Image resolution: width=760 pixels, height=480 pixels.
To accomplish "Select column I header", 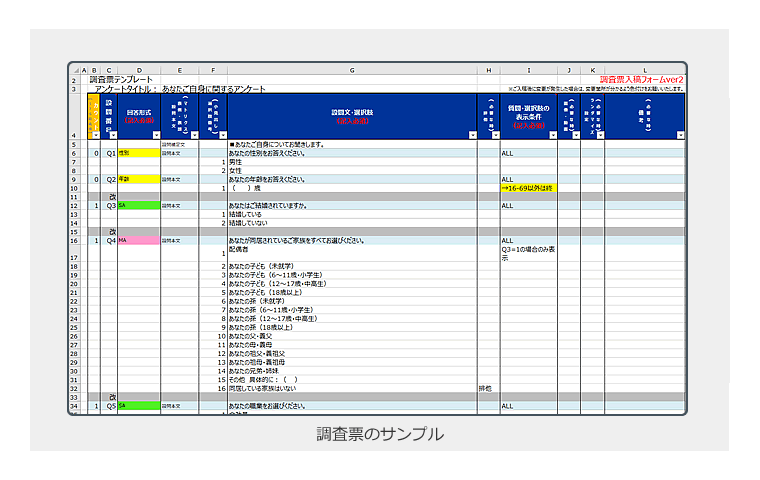I will (529, 71).
